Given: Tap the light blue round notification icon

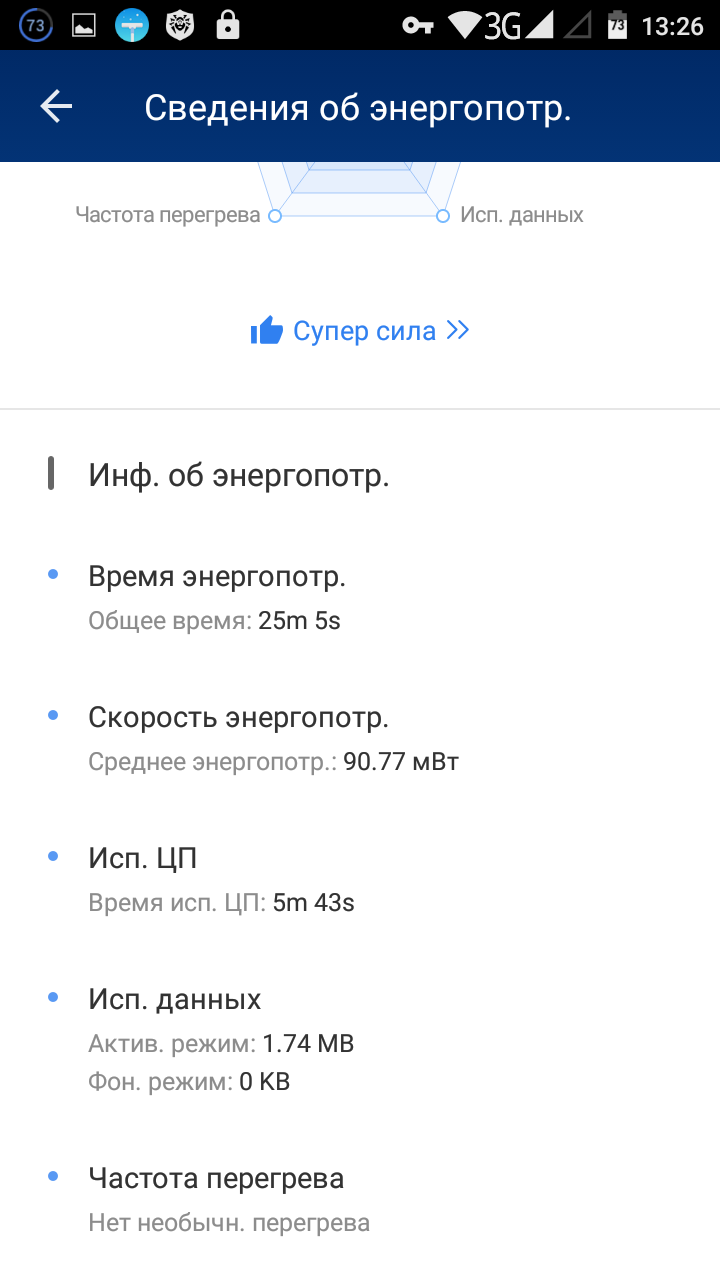Looking at the screenshot, I should click(x=132, y=26).
